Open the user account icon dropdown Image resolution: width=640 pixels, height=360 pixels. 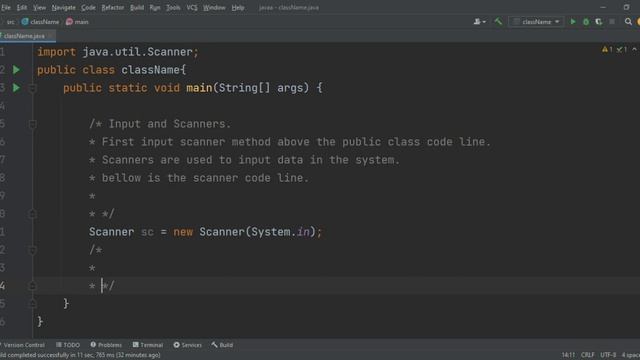click(x=480, y=22)
